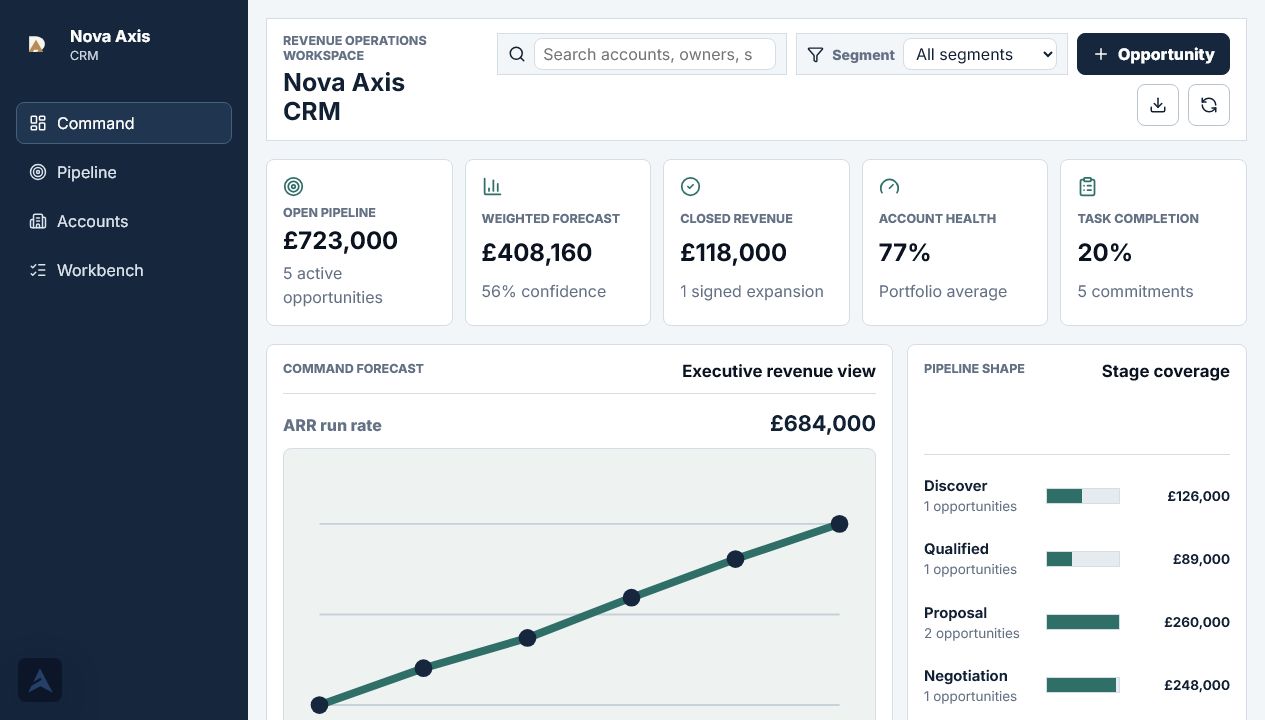This screenshot has height=720, width=1265.
Task: Click the £248,000 Negotiation amount
Action: pos(1197,685)
